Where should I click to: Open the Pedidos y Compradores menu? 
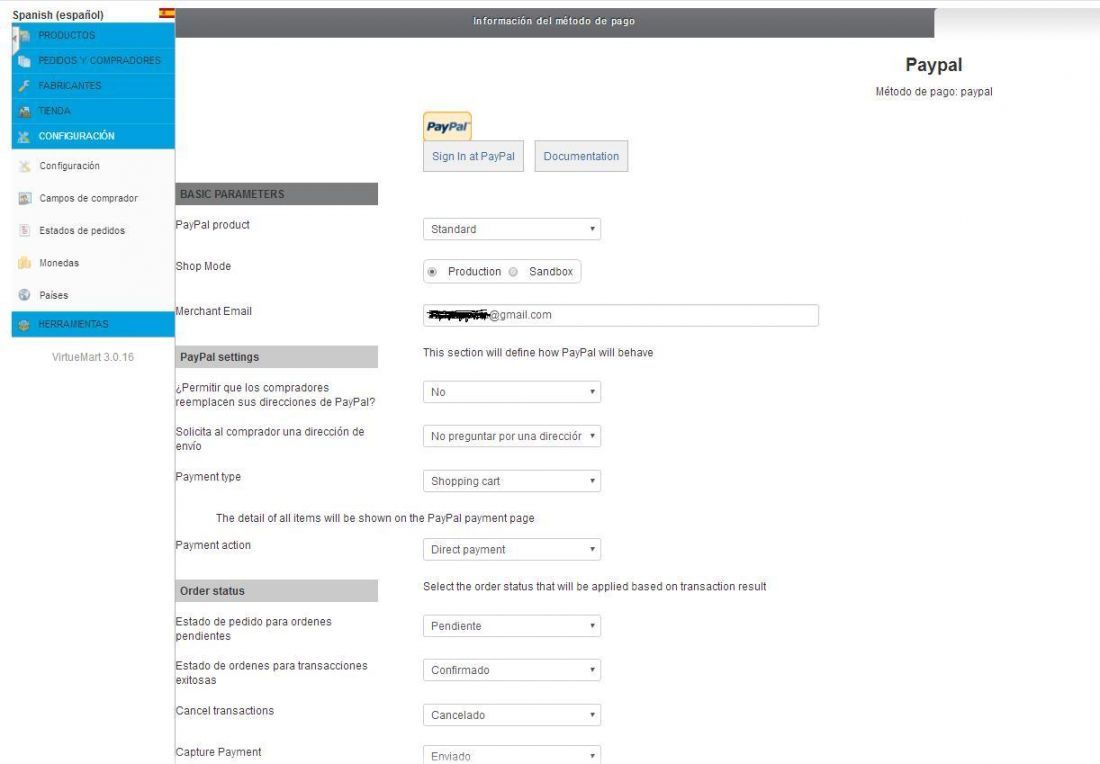tap(93, 61)
